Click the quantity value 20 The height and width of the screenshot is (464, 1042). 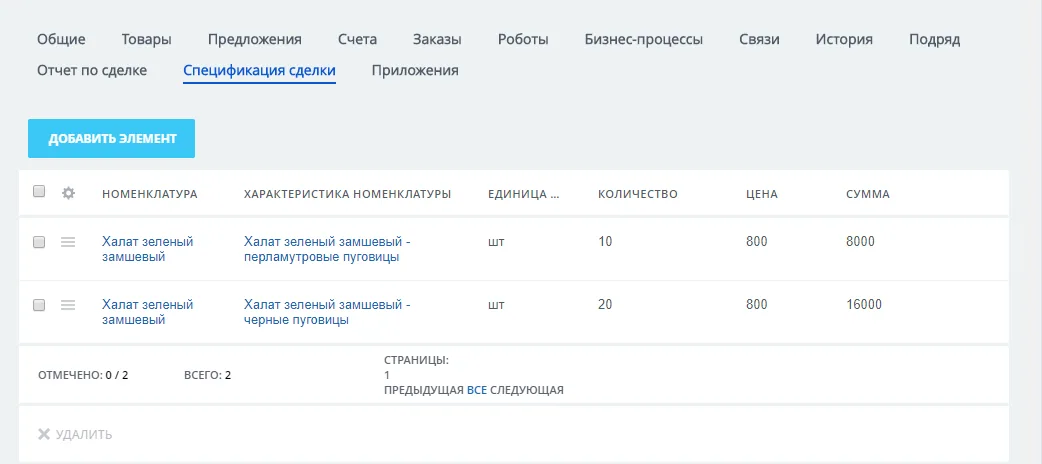point(605,304)
